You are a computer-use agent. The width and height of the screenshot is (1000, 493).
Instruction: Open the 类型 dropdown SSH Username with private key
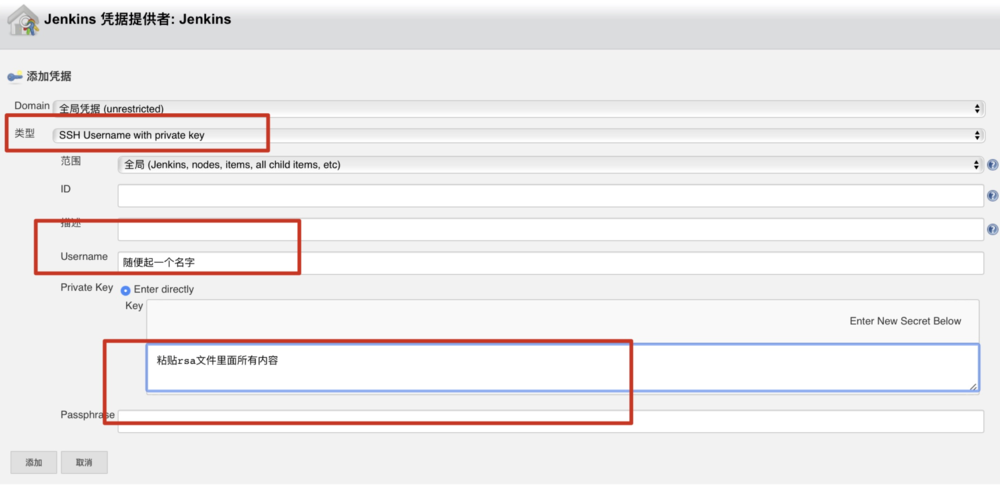point(519,135)
